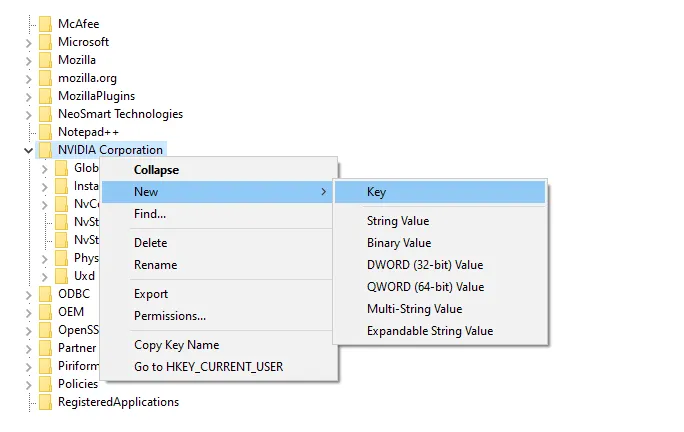Choose DWORD (32-bit) Value
The image size is (684, 432).
point(440,265)
